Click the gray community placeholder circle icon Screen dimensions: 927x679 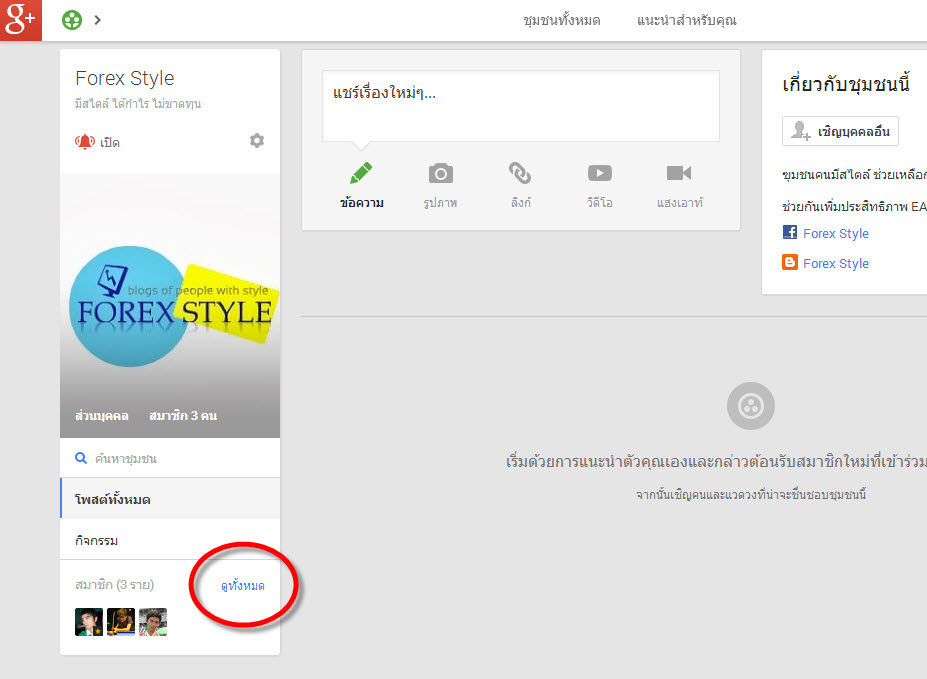coord(751,406)
